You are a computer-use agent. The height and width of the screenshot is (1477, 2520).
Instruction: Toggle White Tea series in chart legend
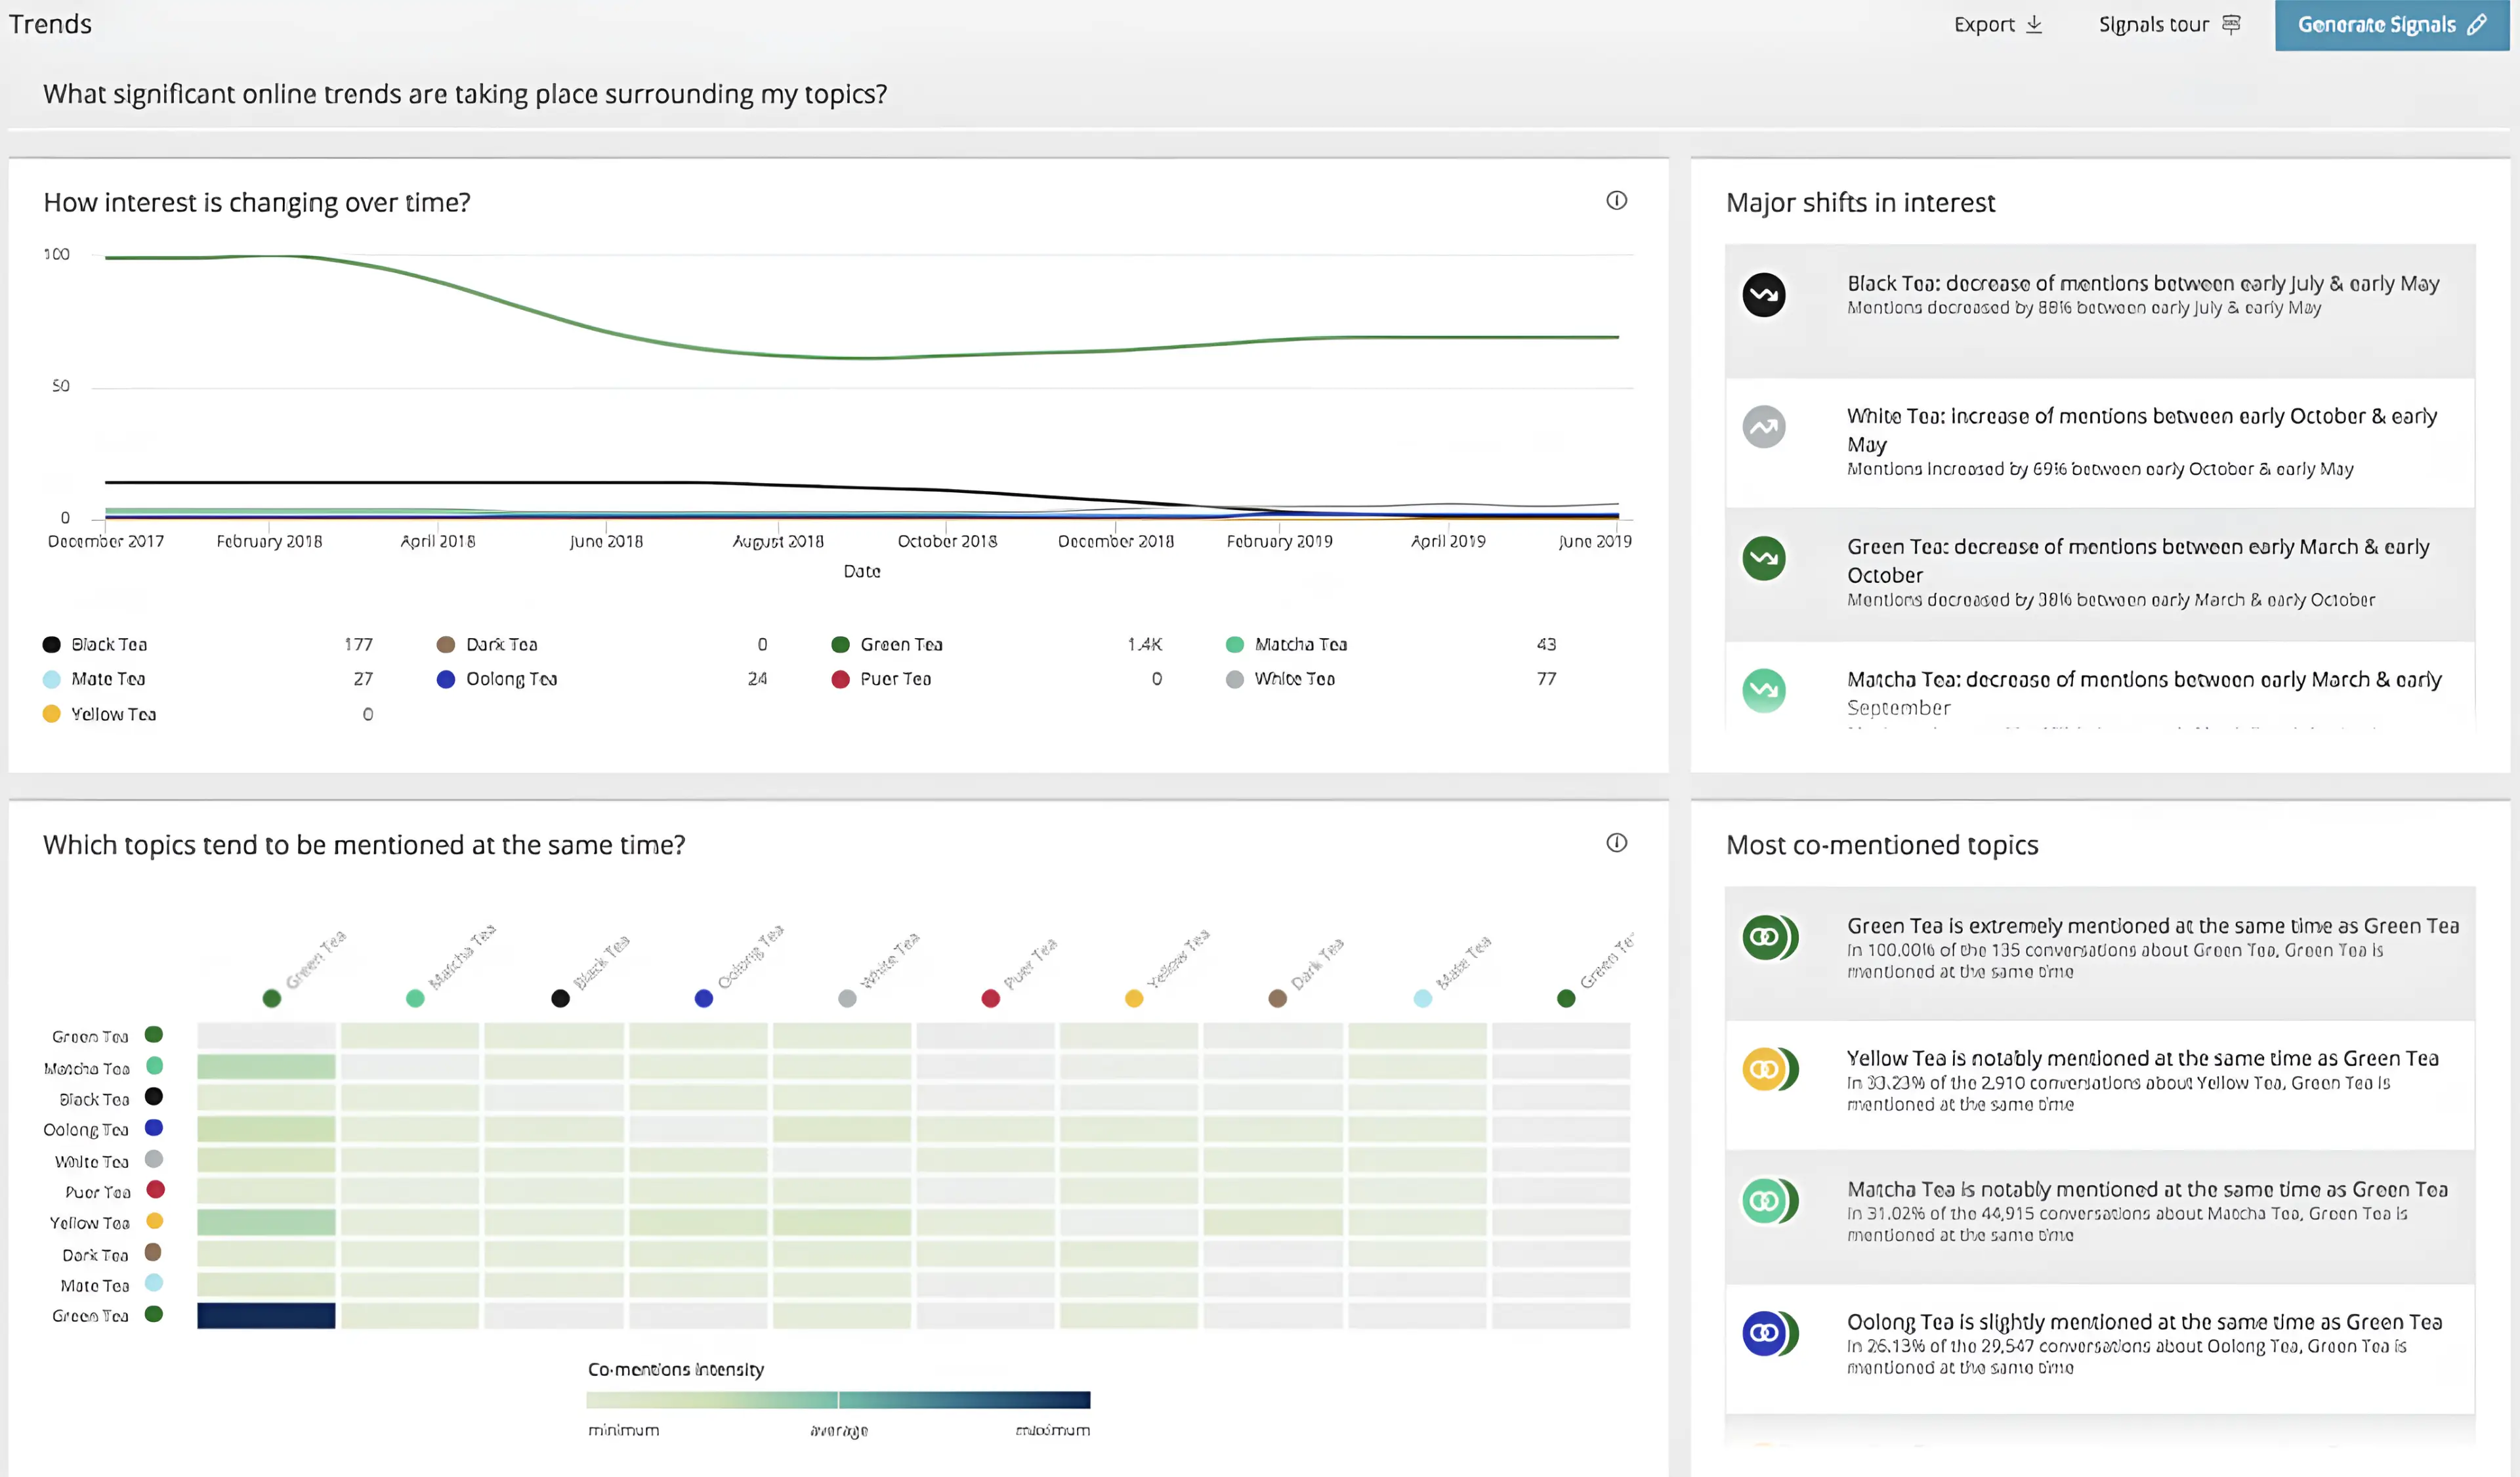(1281, 679)
